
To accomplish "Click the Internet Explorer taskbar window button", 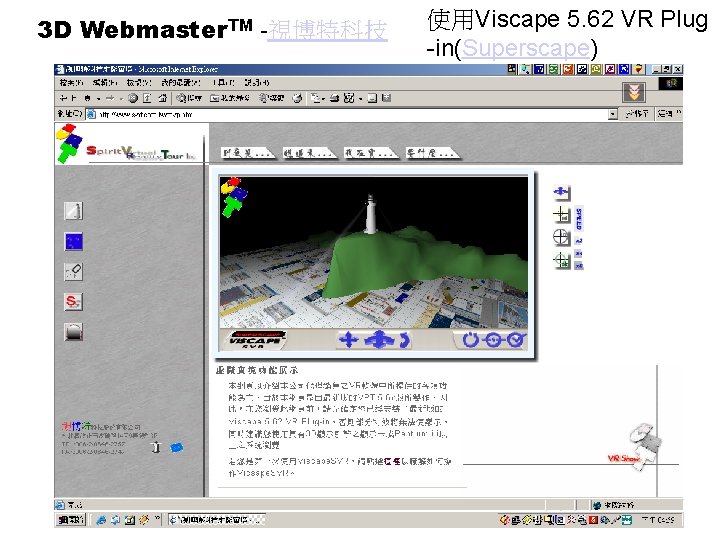I will pyautogui.click(x=216, y=520).
